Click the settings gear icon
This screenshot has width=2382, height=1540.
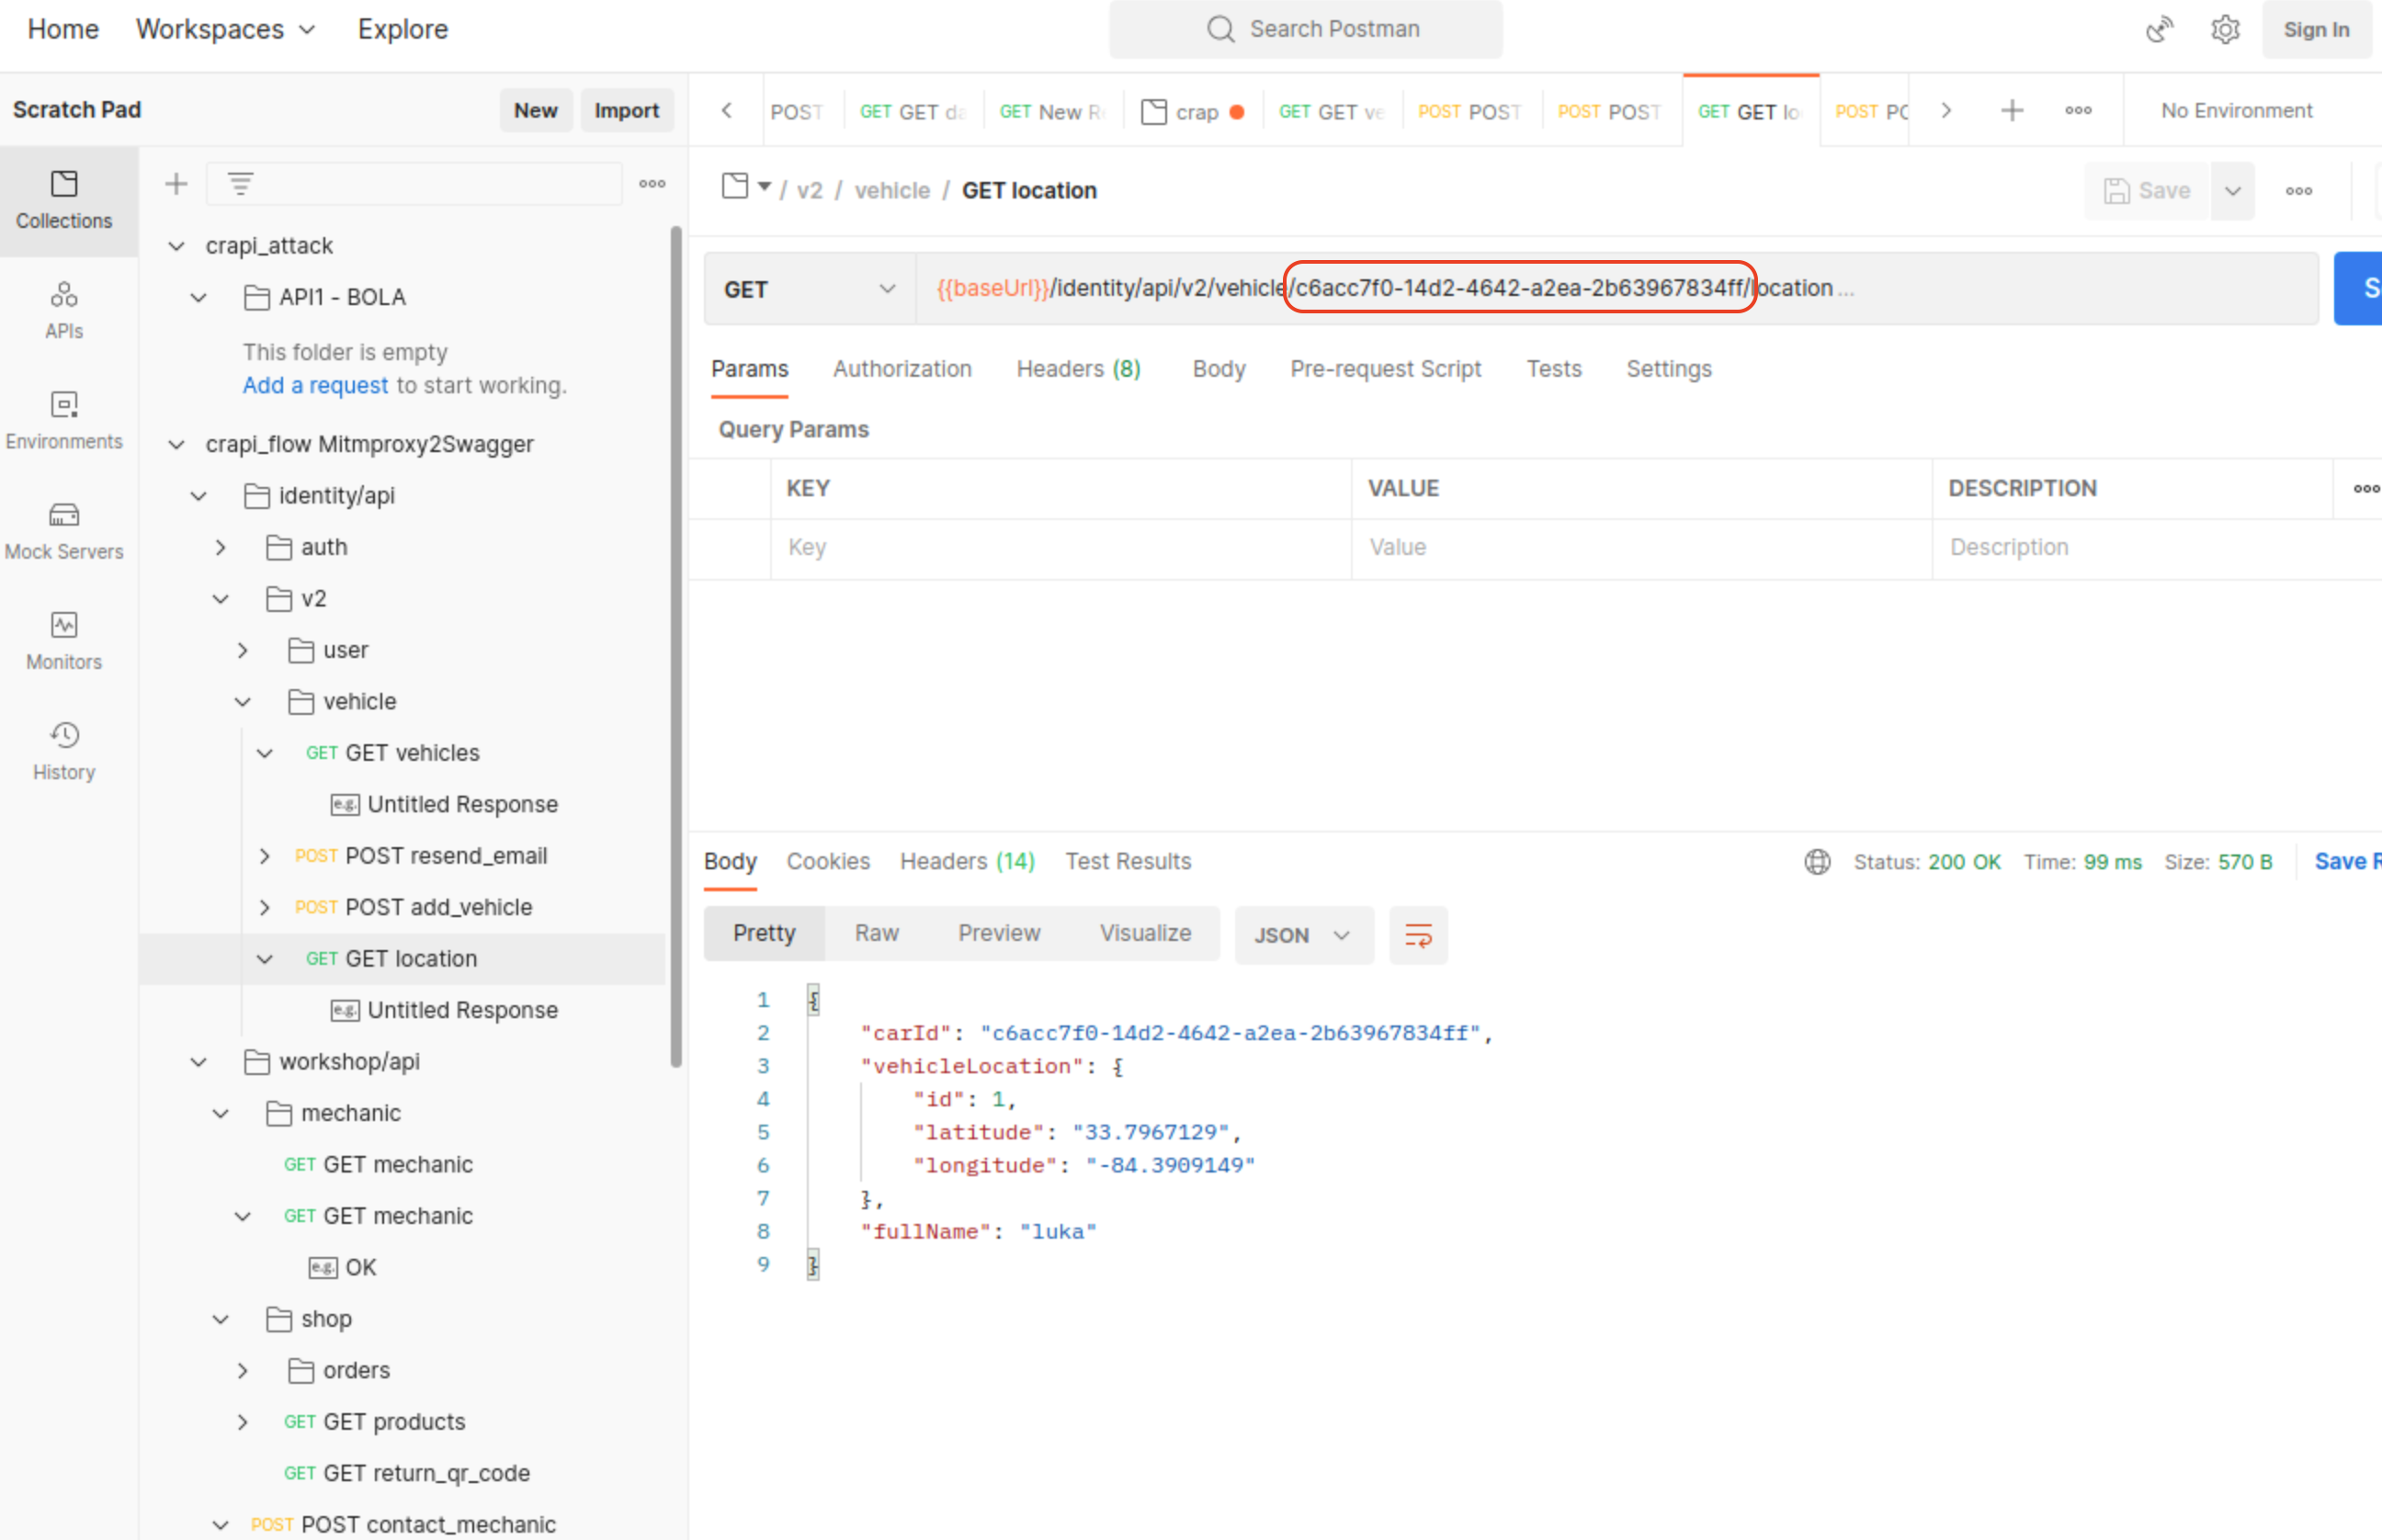click(2224, 30)
